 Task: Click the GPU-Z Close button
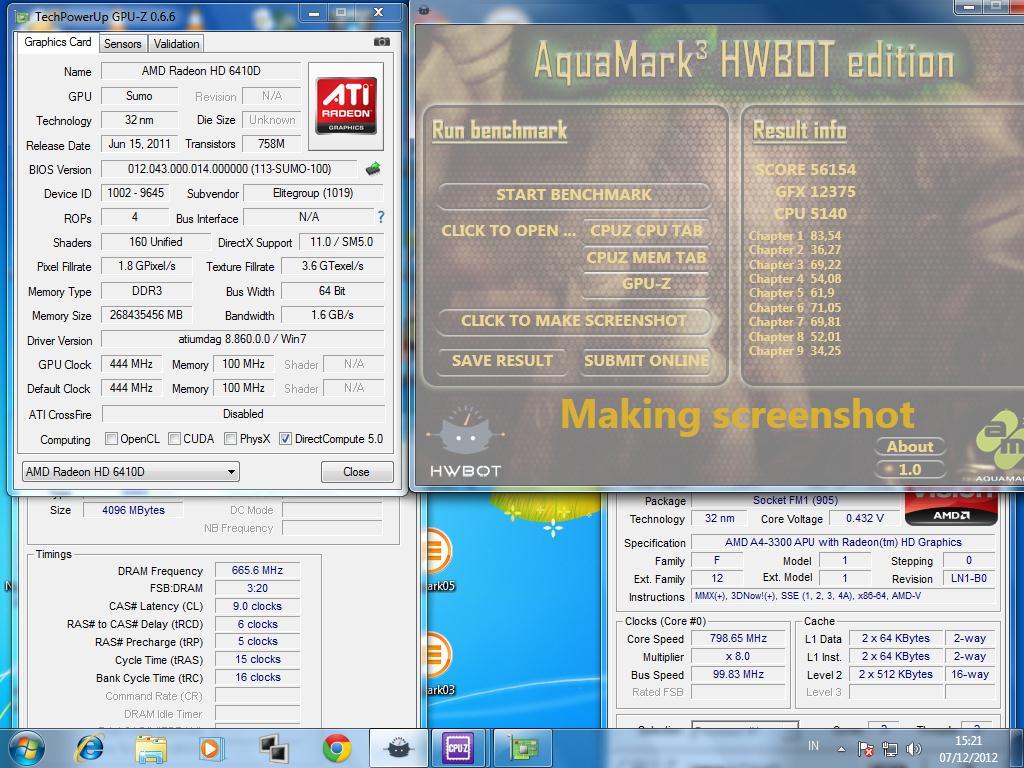click(x=357, y=472)
